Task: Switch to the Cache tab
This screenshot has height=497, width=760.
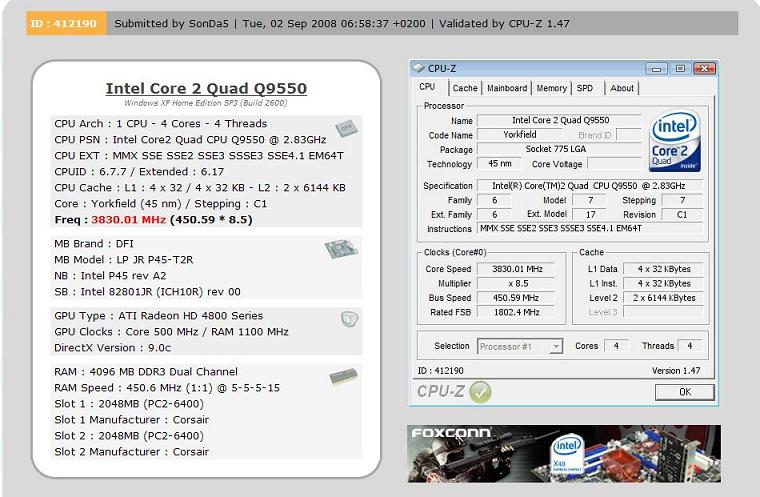Action: (465, 88)
